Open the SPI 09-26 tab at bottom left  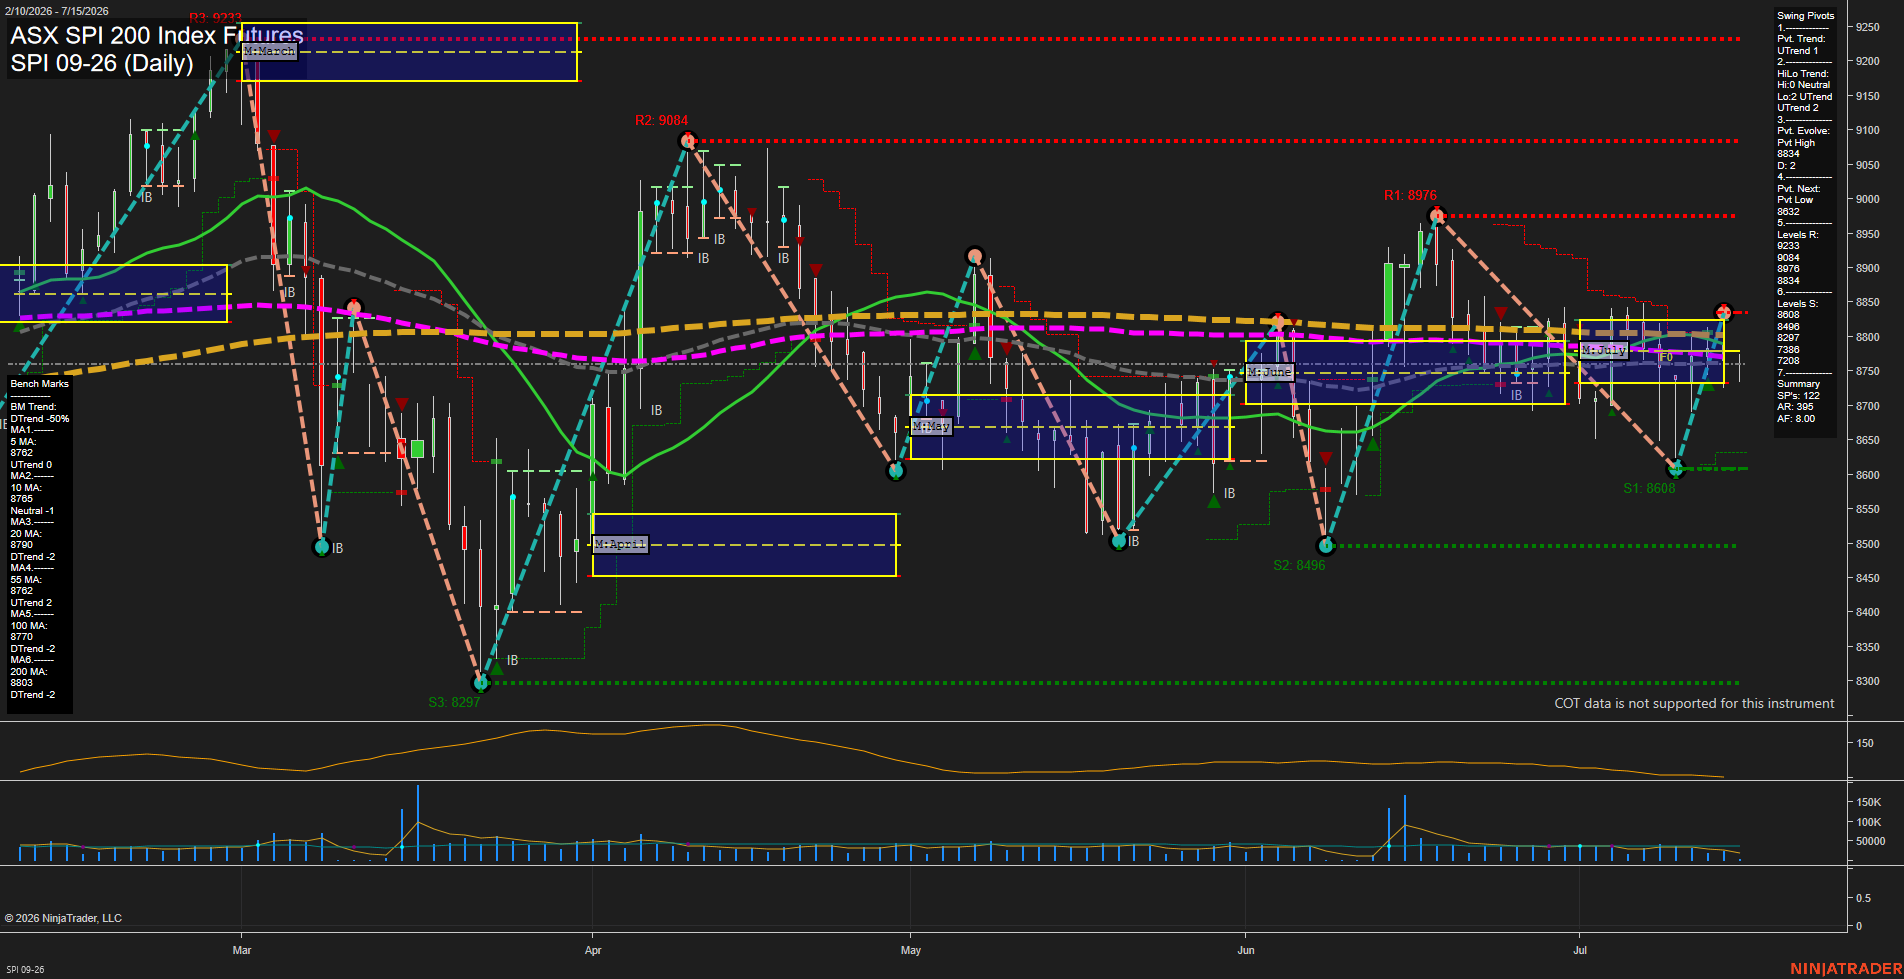click(24, 969)
